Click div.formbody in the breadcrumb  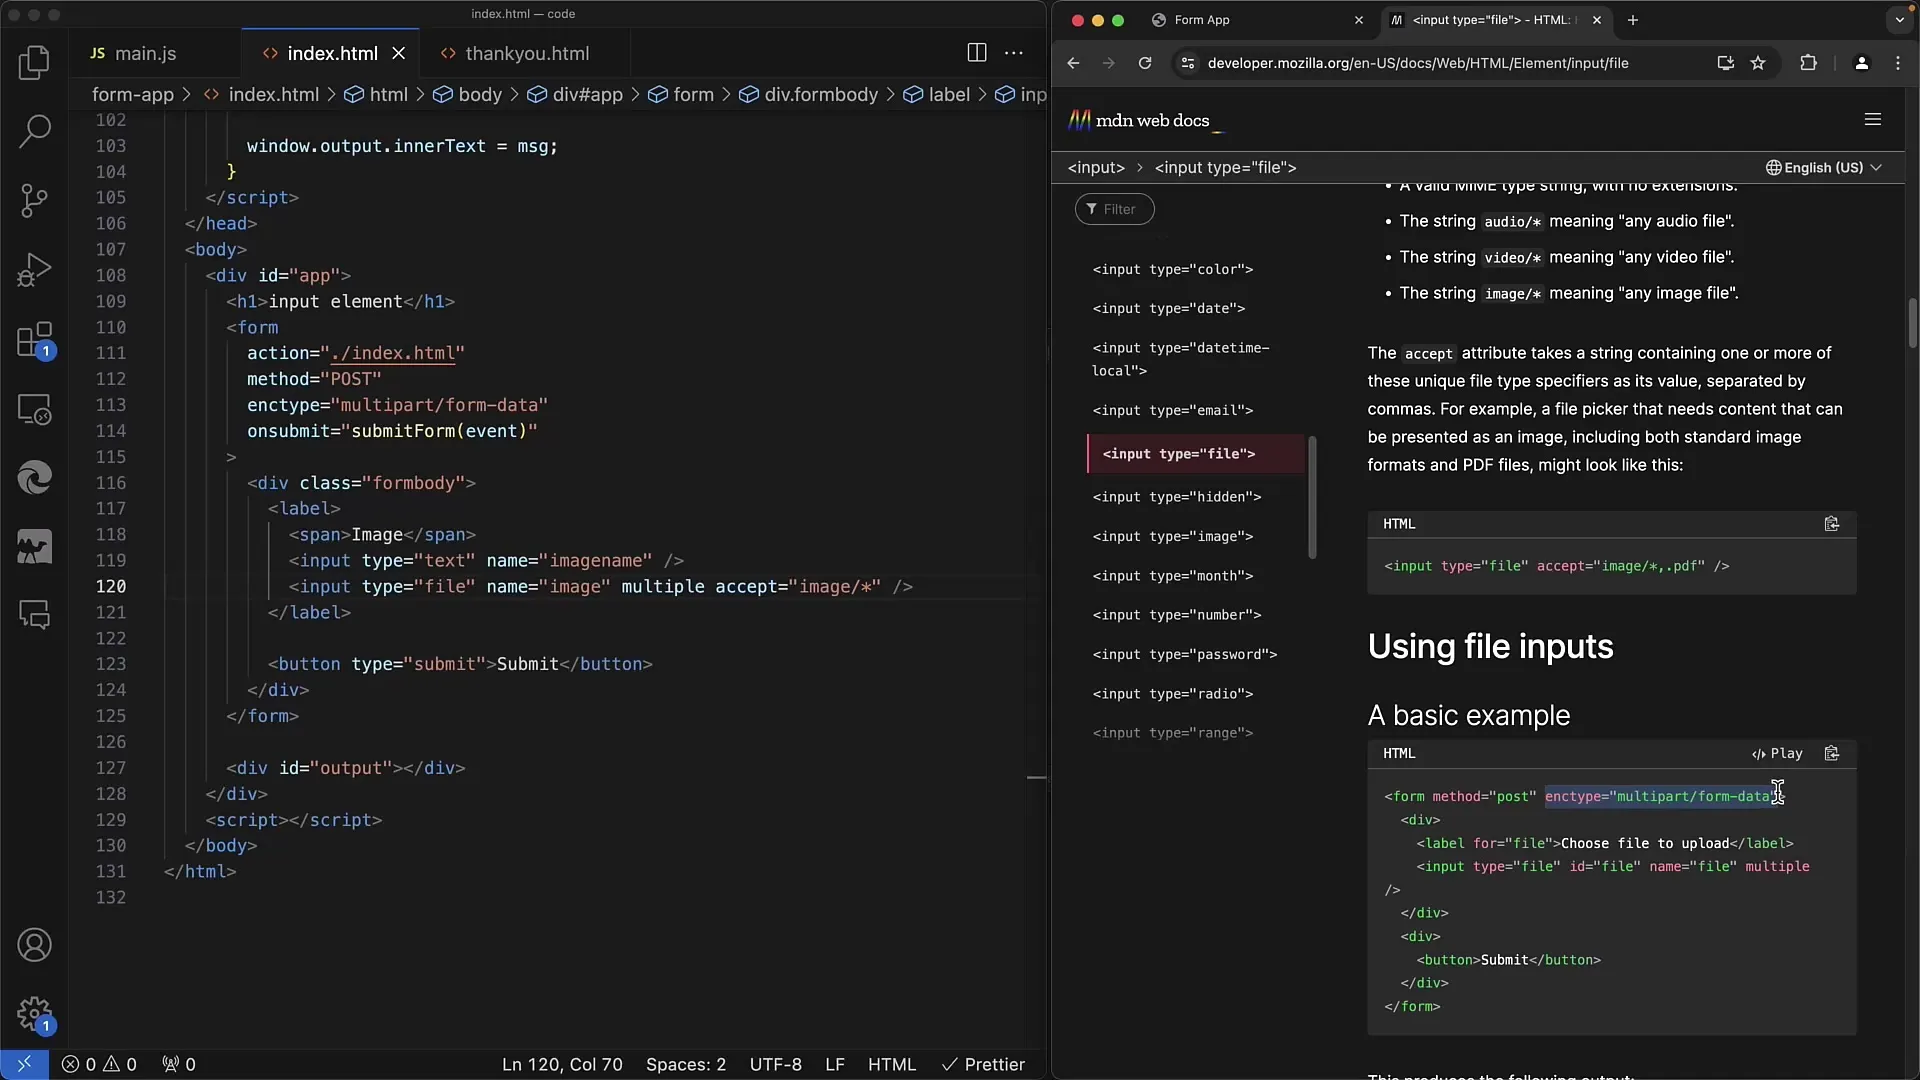tap(821, 94)
